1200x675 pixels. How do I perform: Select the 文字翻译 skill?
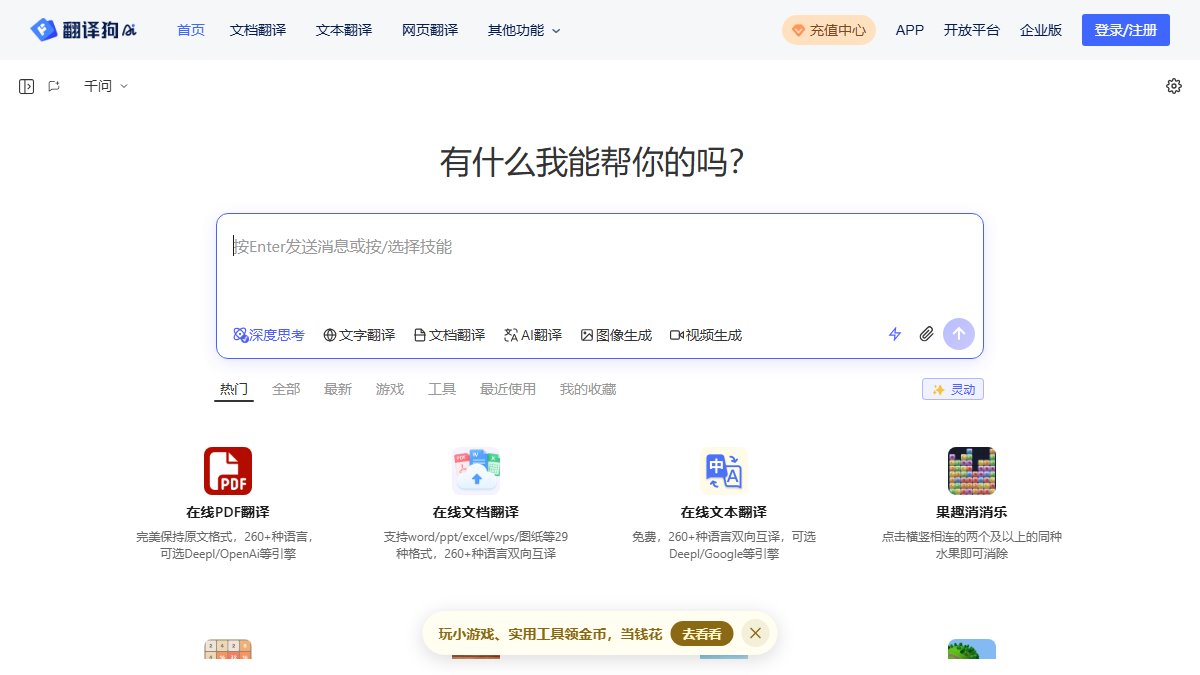[x=359, y=335]
